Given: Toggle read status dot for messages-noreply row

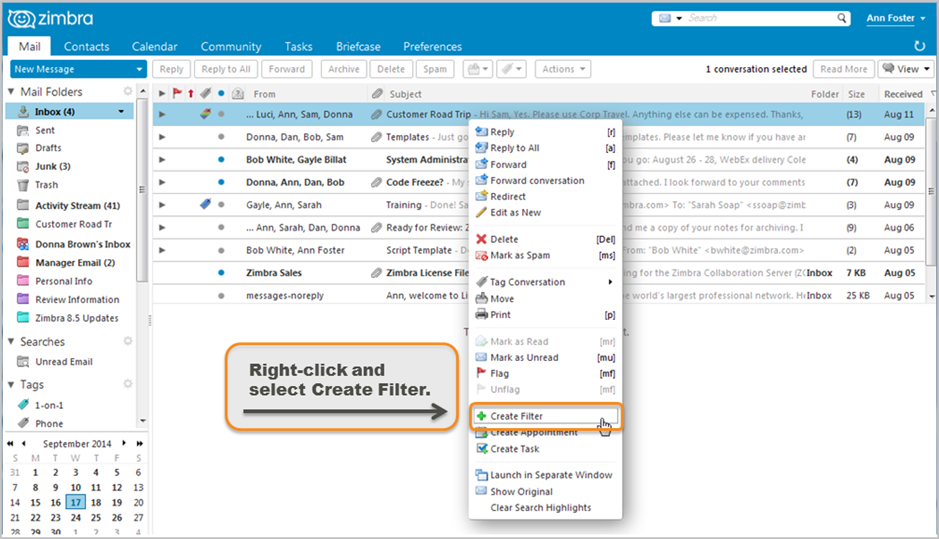Looking at the screenshot, I should [221, 295].
